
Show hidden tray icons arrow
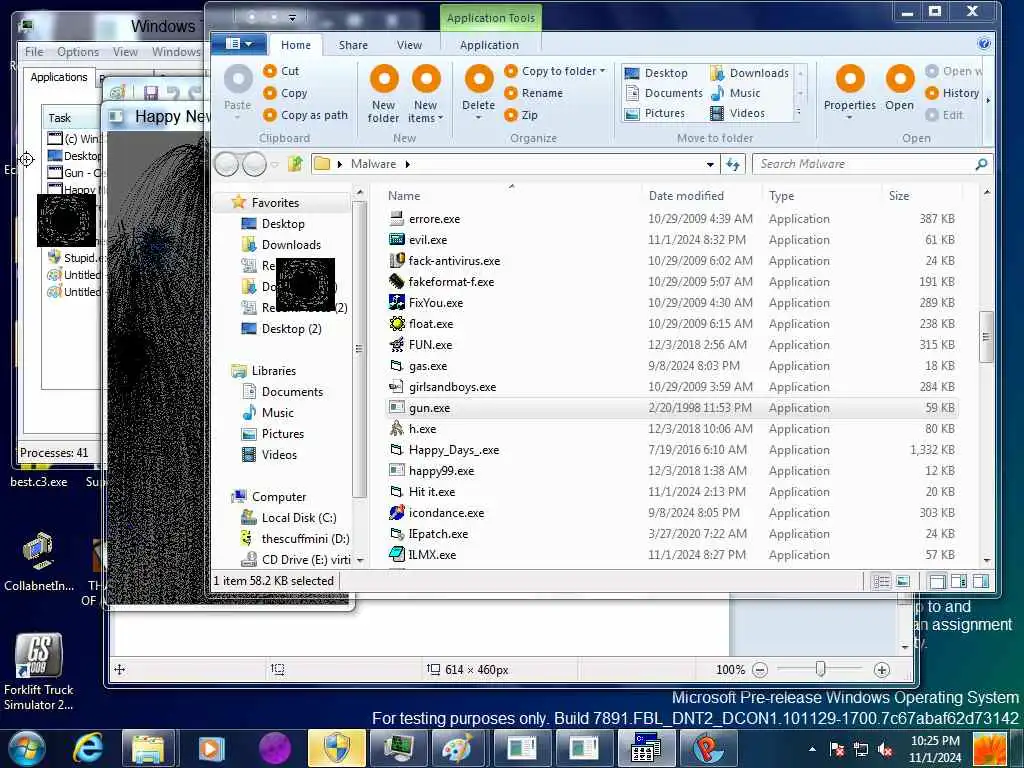(x=812, y=749)
